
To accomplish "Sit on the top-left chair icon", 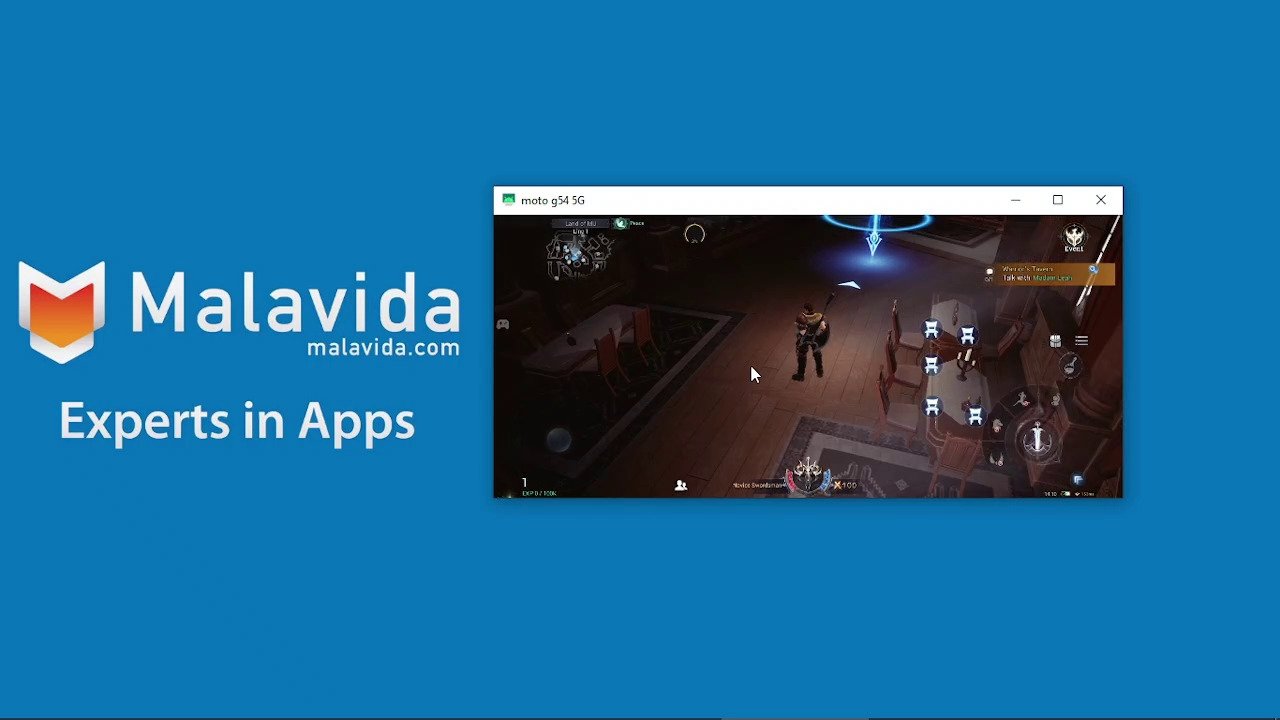I will coord(931,330).
